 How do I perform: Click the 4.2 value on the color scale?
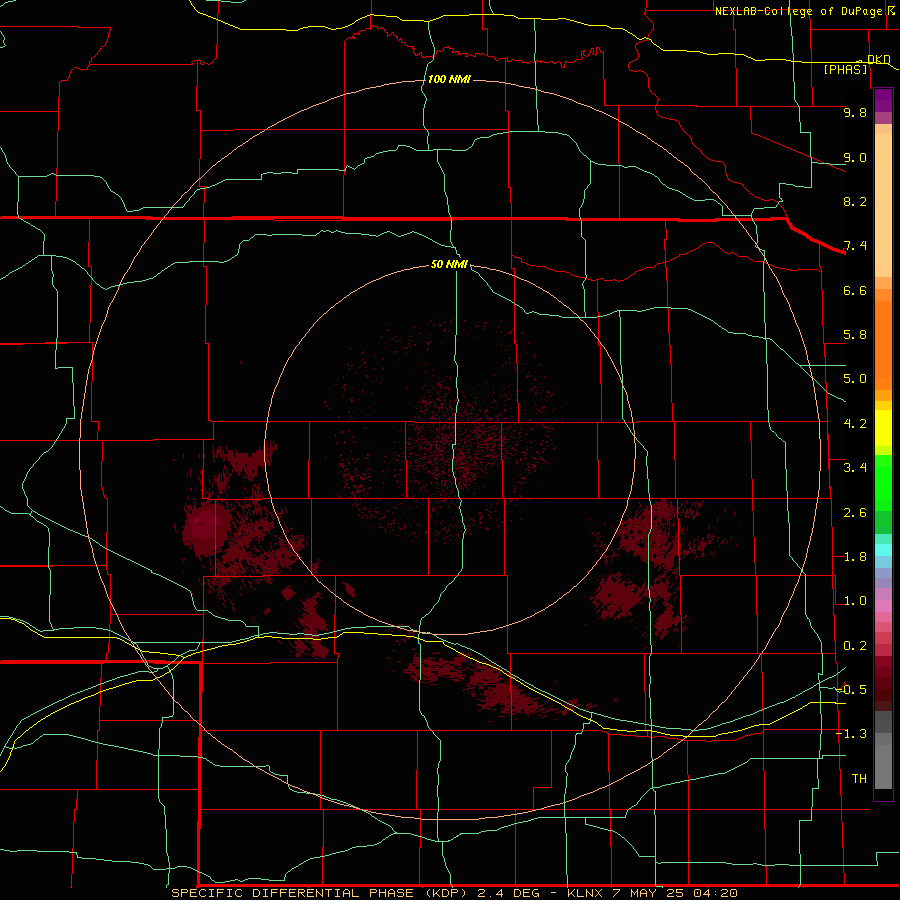(855, 424)
